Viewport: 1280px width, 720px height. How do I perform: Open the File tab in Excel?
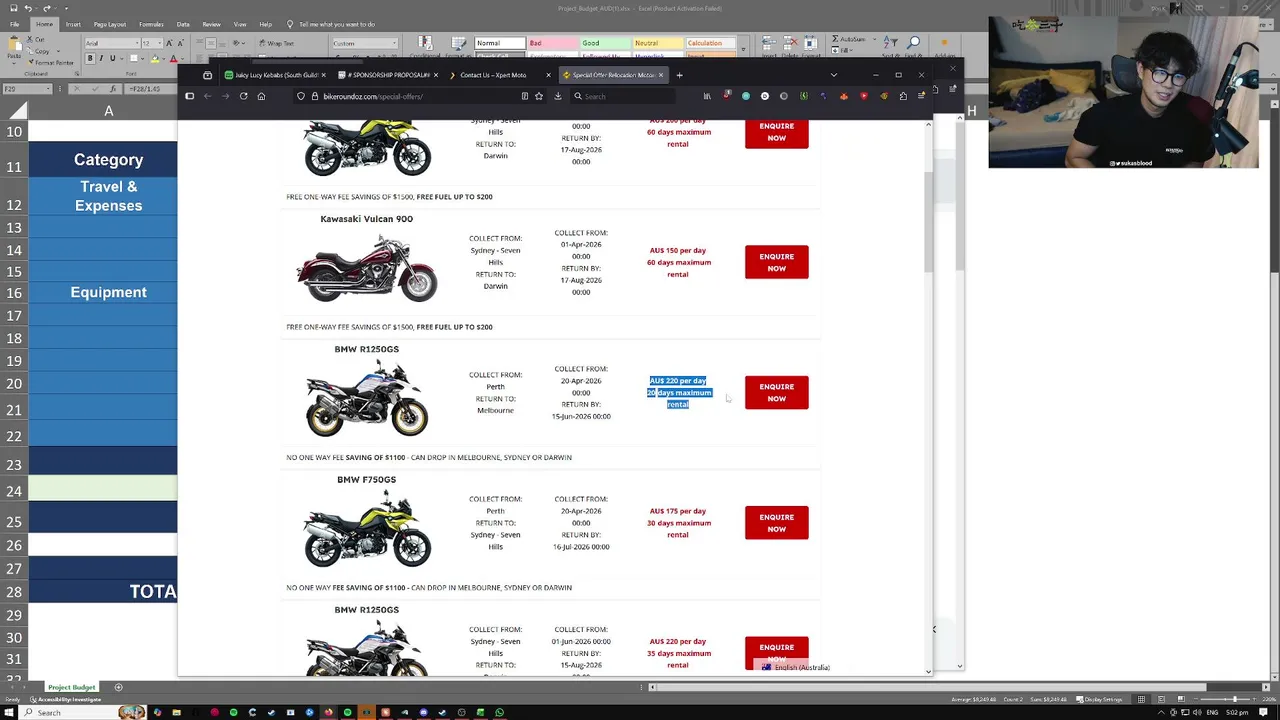pos(14,24)
